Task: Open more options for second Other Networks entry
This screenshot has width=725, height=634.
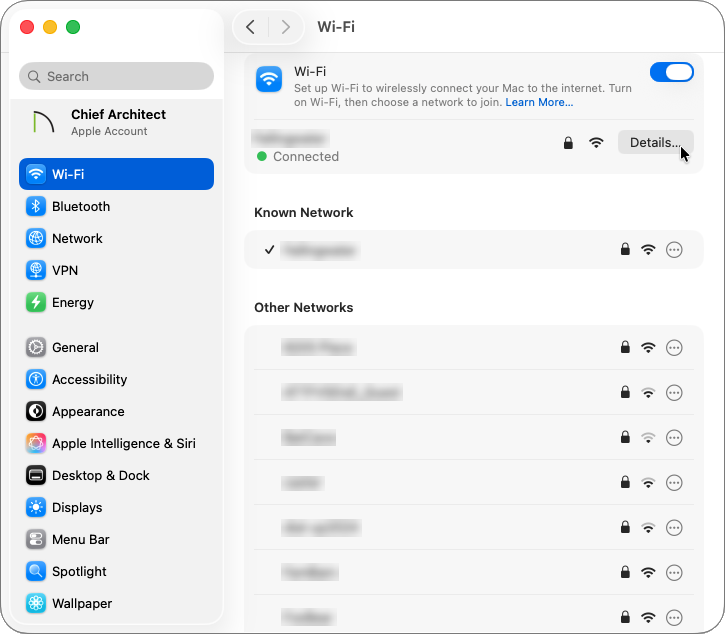Action: pos(674,393)
